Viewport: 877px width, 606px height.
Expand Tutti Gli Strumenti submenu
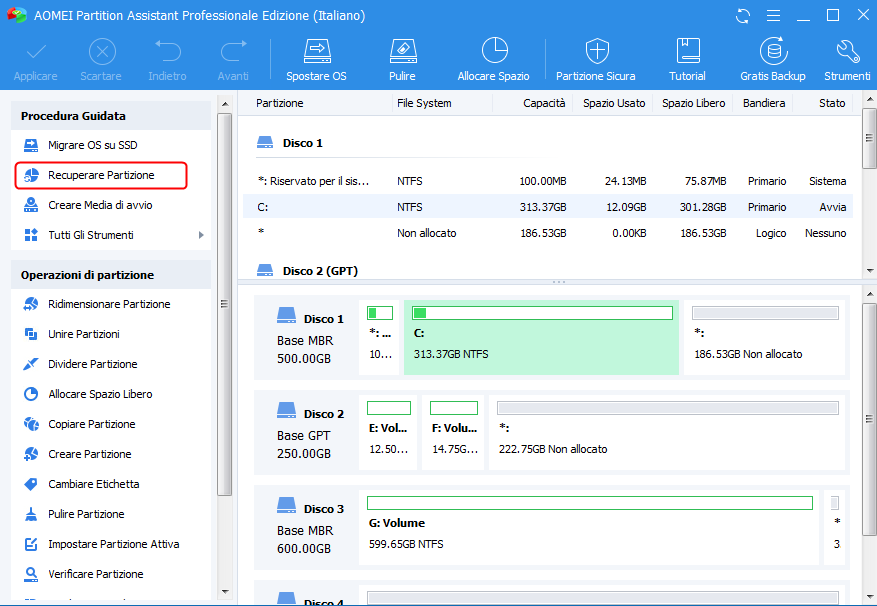point(201,235)
